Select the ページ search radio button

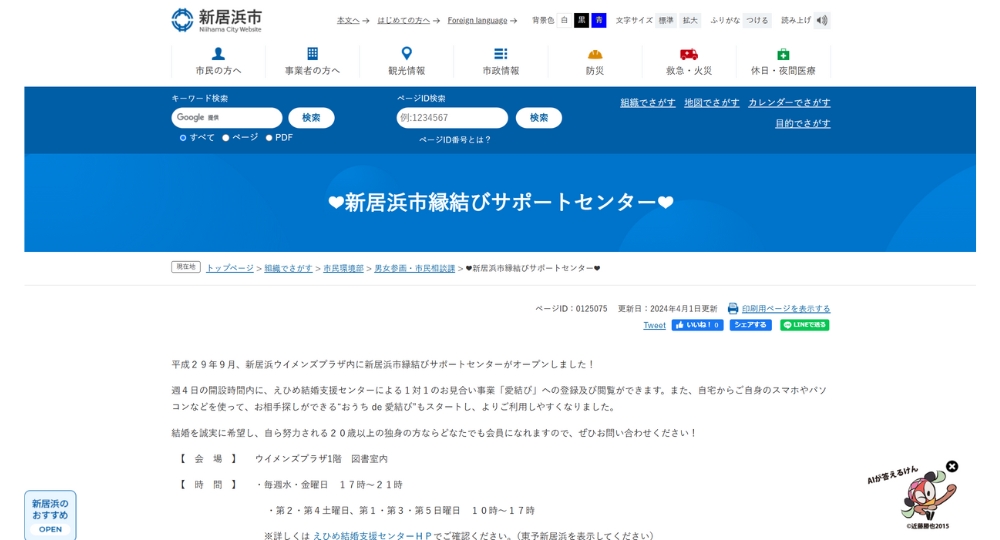click(226, 138)
